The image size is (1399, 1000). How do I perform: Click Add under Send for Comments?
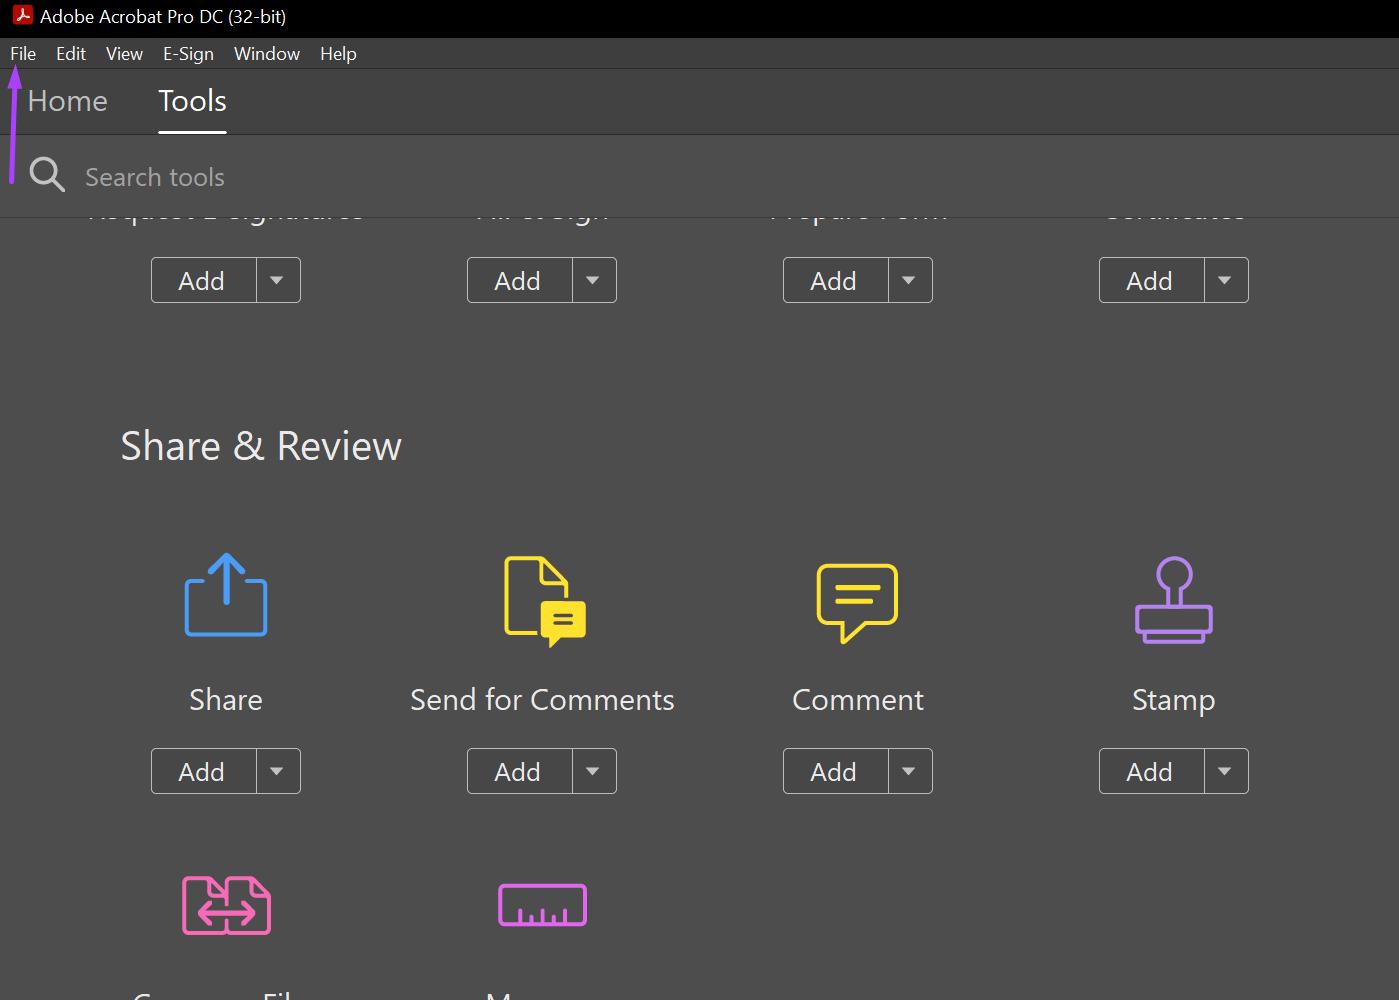click(x=517, y=771)
